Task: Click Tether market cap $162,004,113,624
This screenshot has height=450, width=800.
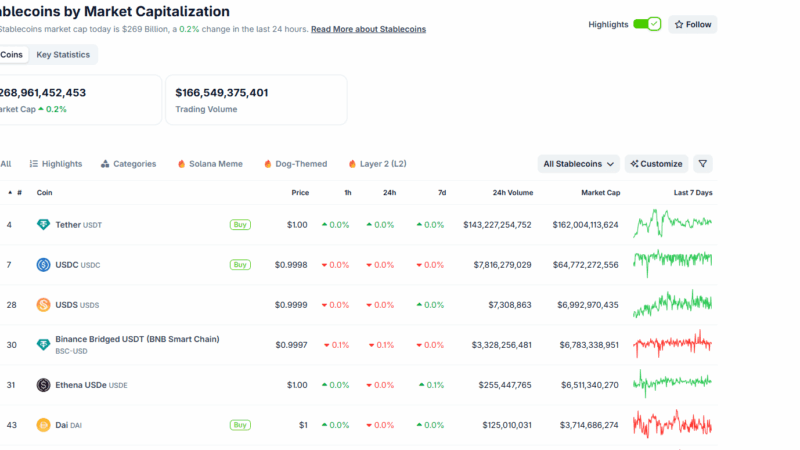Action: coord(585,224)
